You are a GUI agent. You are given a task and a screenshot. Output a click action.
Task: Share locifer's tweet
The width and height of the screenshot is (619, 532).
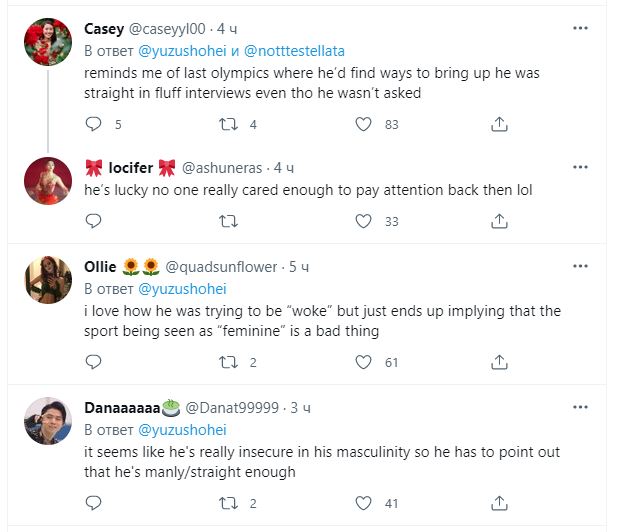[x=499, y=221]
